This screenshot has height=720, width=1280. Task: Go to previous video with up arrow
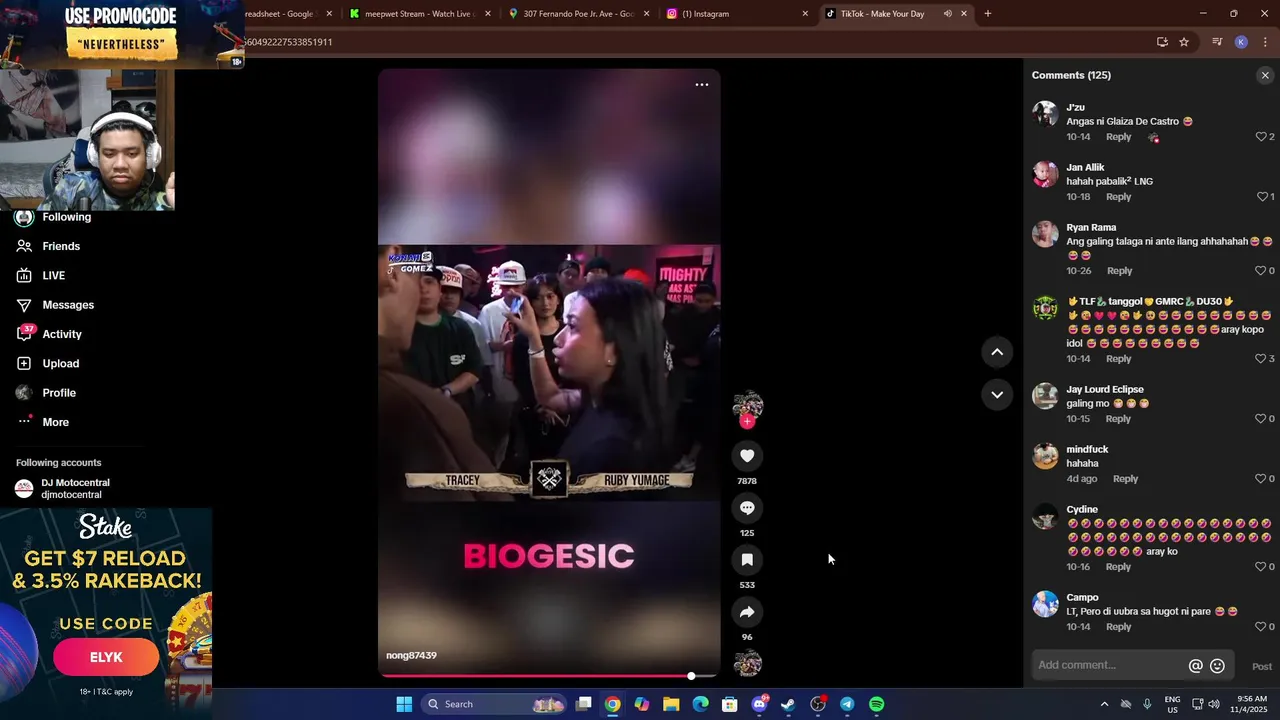pyautogui.click(x=997, y=352)
